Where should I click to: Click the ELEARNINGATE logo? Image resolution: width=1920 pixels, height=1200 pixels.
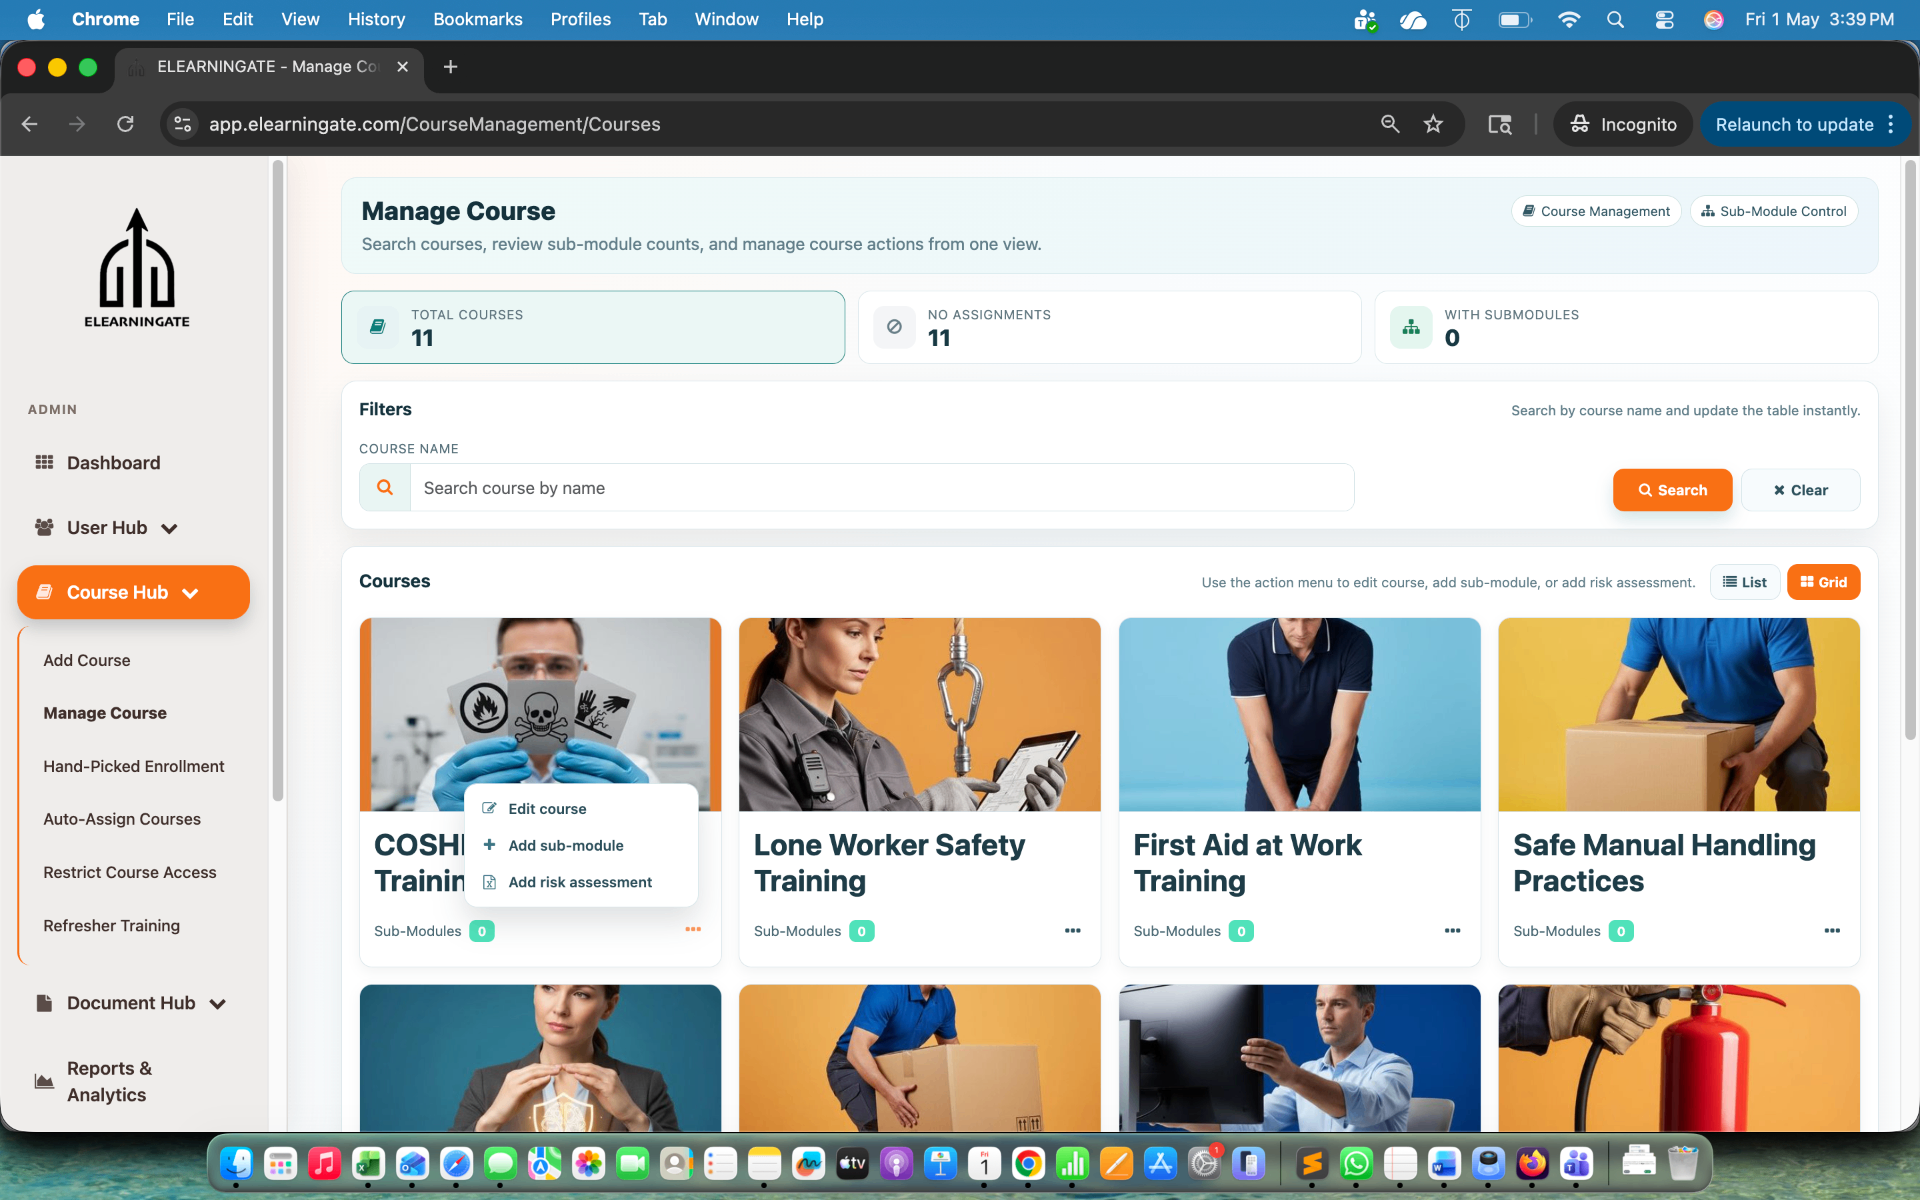(x=137, y=268)
